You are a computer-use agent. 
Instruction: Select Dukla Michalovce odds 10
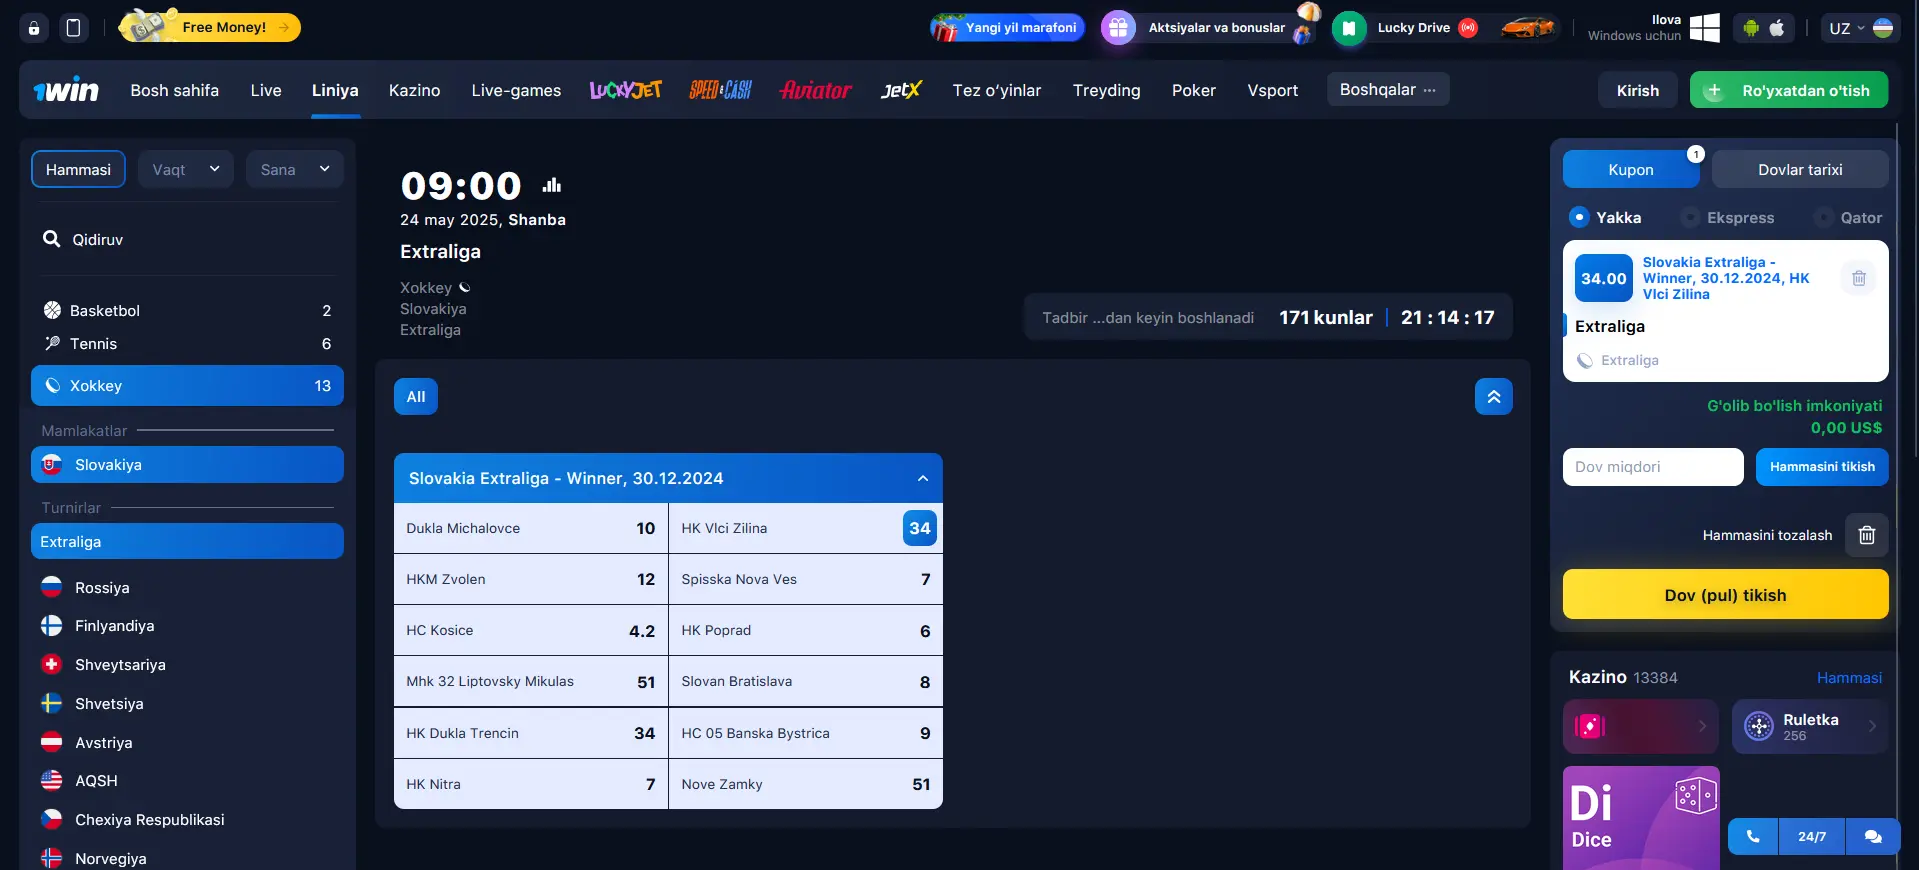[x=531, y=528]
